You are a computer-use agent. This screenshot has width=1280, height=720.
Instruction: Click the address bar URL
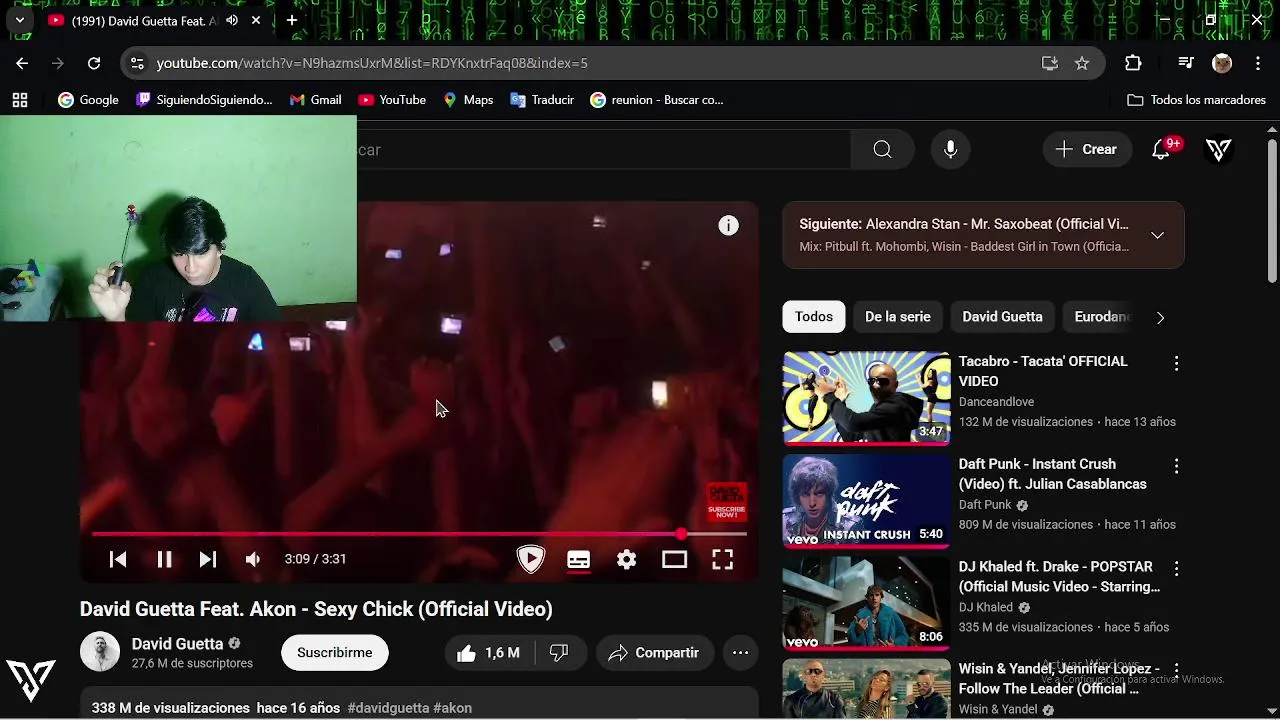pyautogui.click(x=372, y=63)
